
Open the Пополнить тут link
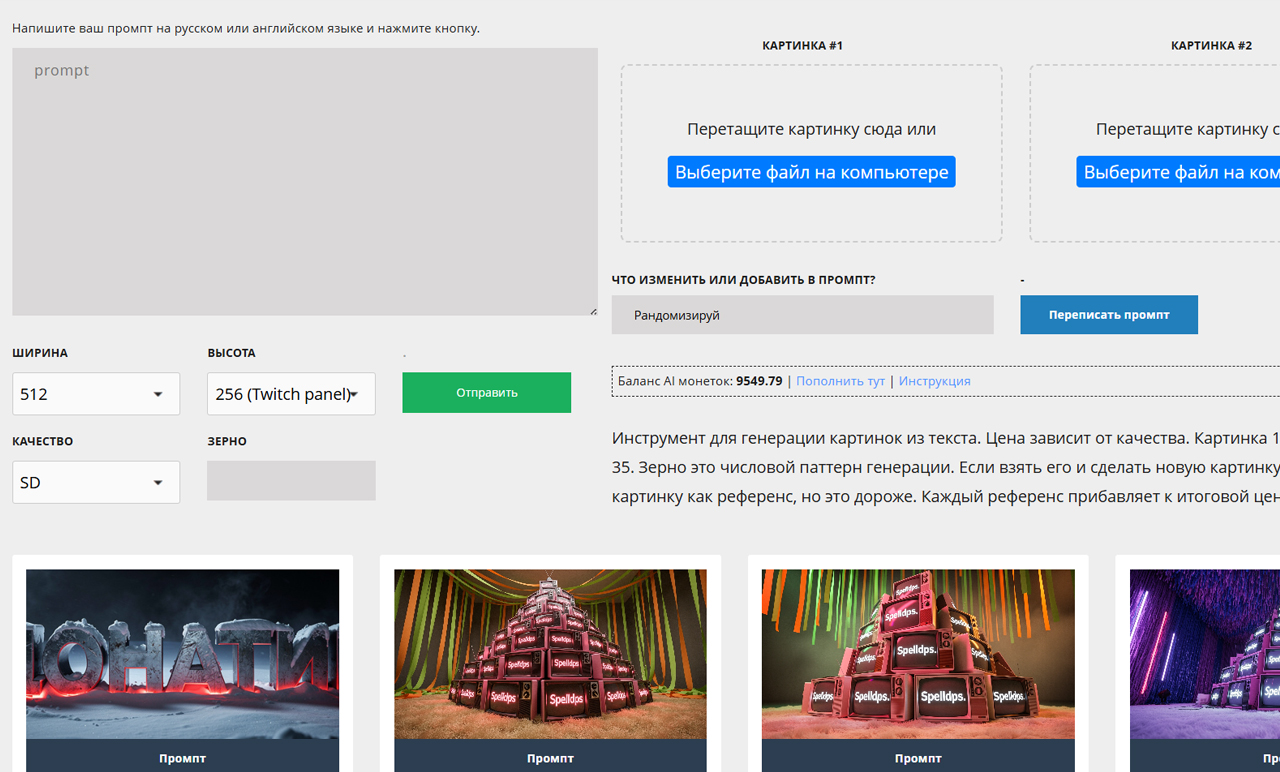point(840,381)
